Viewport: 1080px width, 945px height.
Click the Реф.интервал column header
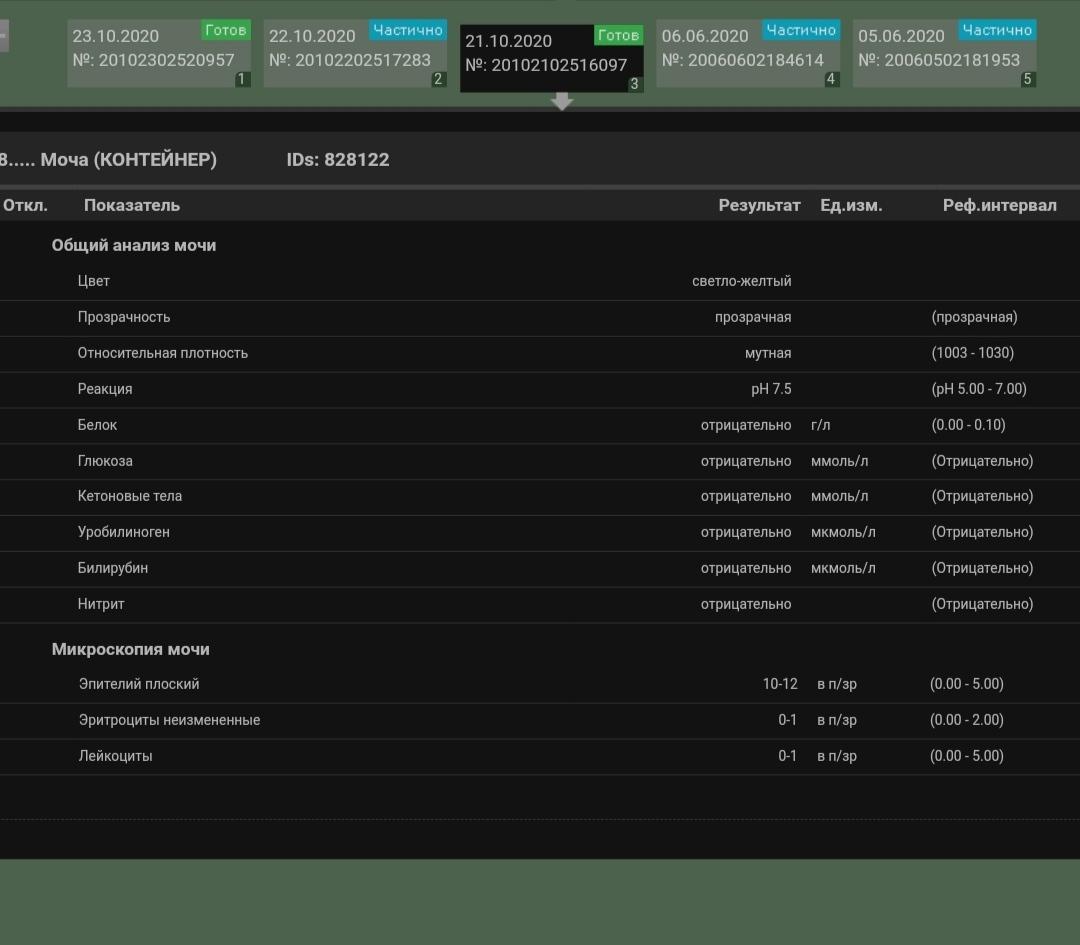coord(999,205)
